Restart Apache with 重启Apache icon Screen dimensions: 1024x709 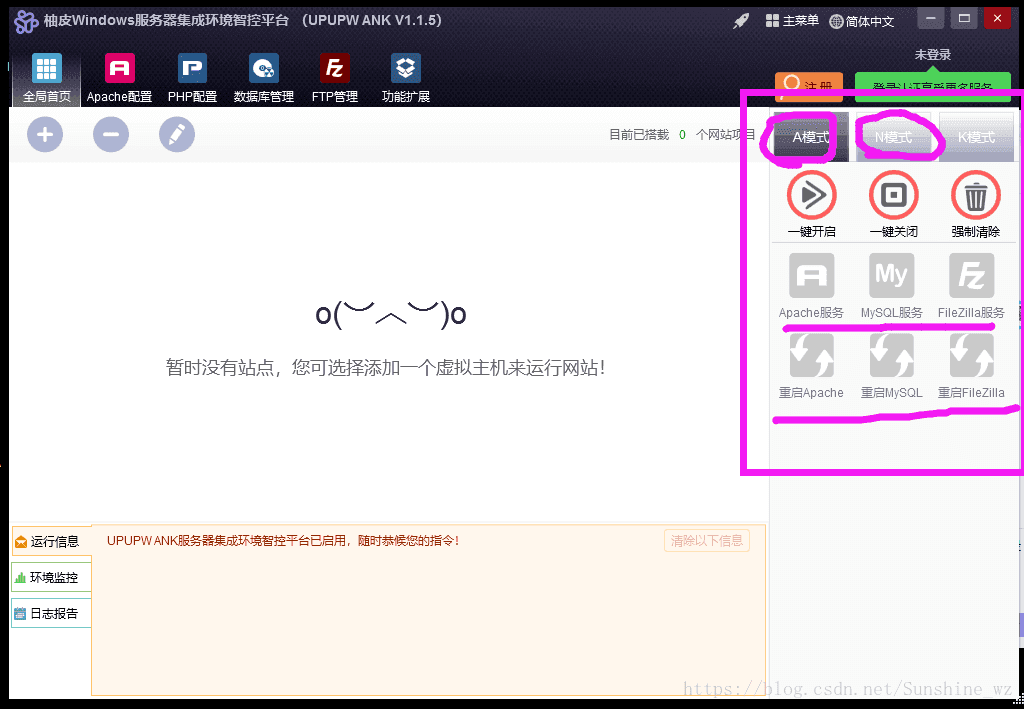(812, 356)
